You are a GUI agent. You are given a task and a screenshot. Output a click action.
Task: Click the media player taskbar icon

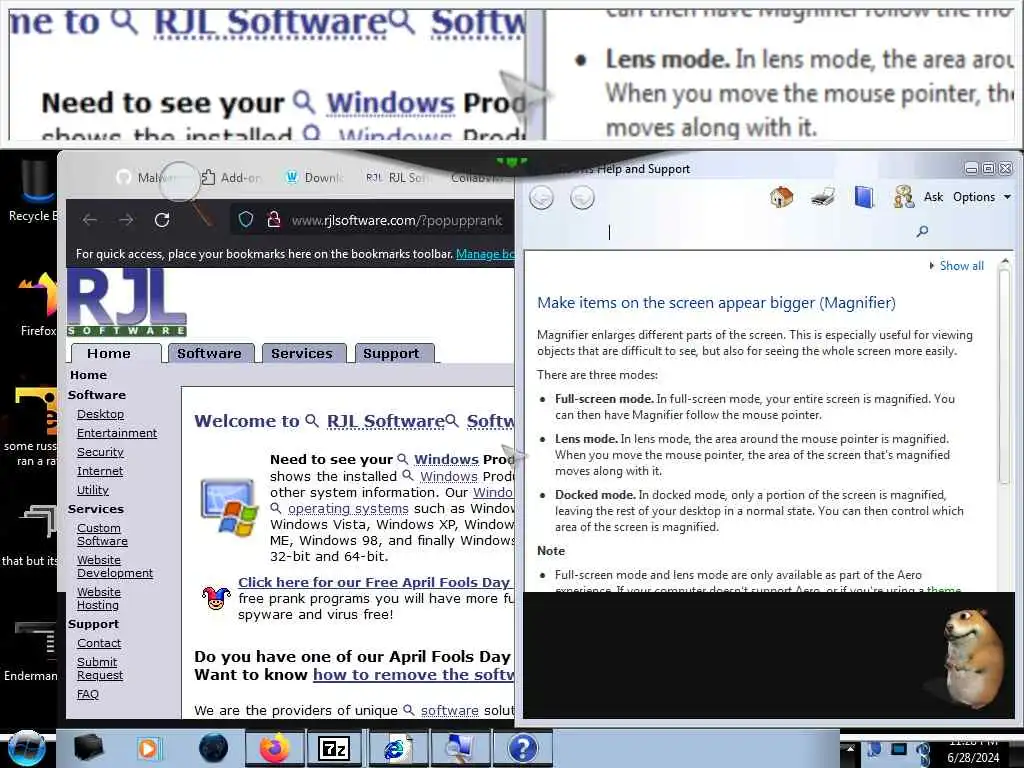coord(149,748)
